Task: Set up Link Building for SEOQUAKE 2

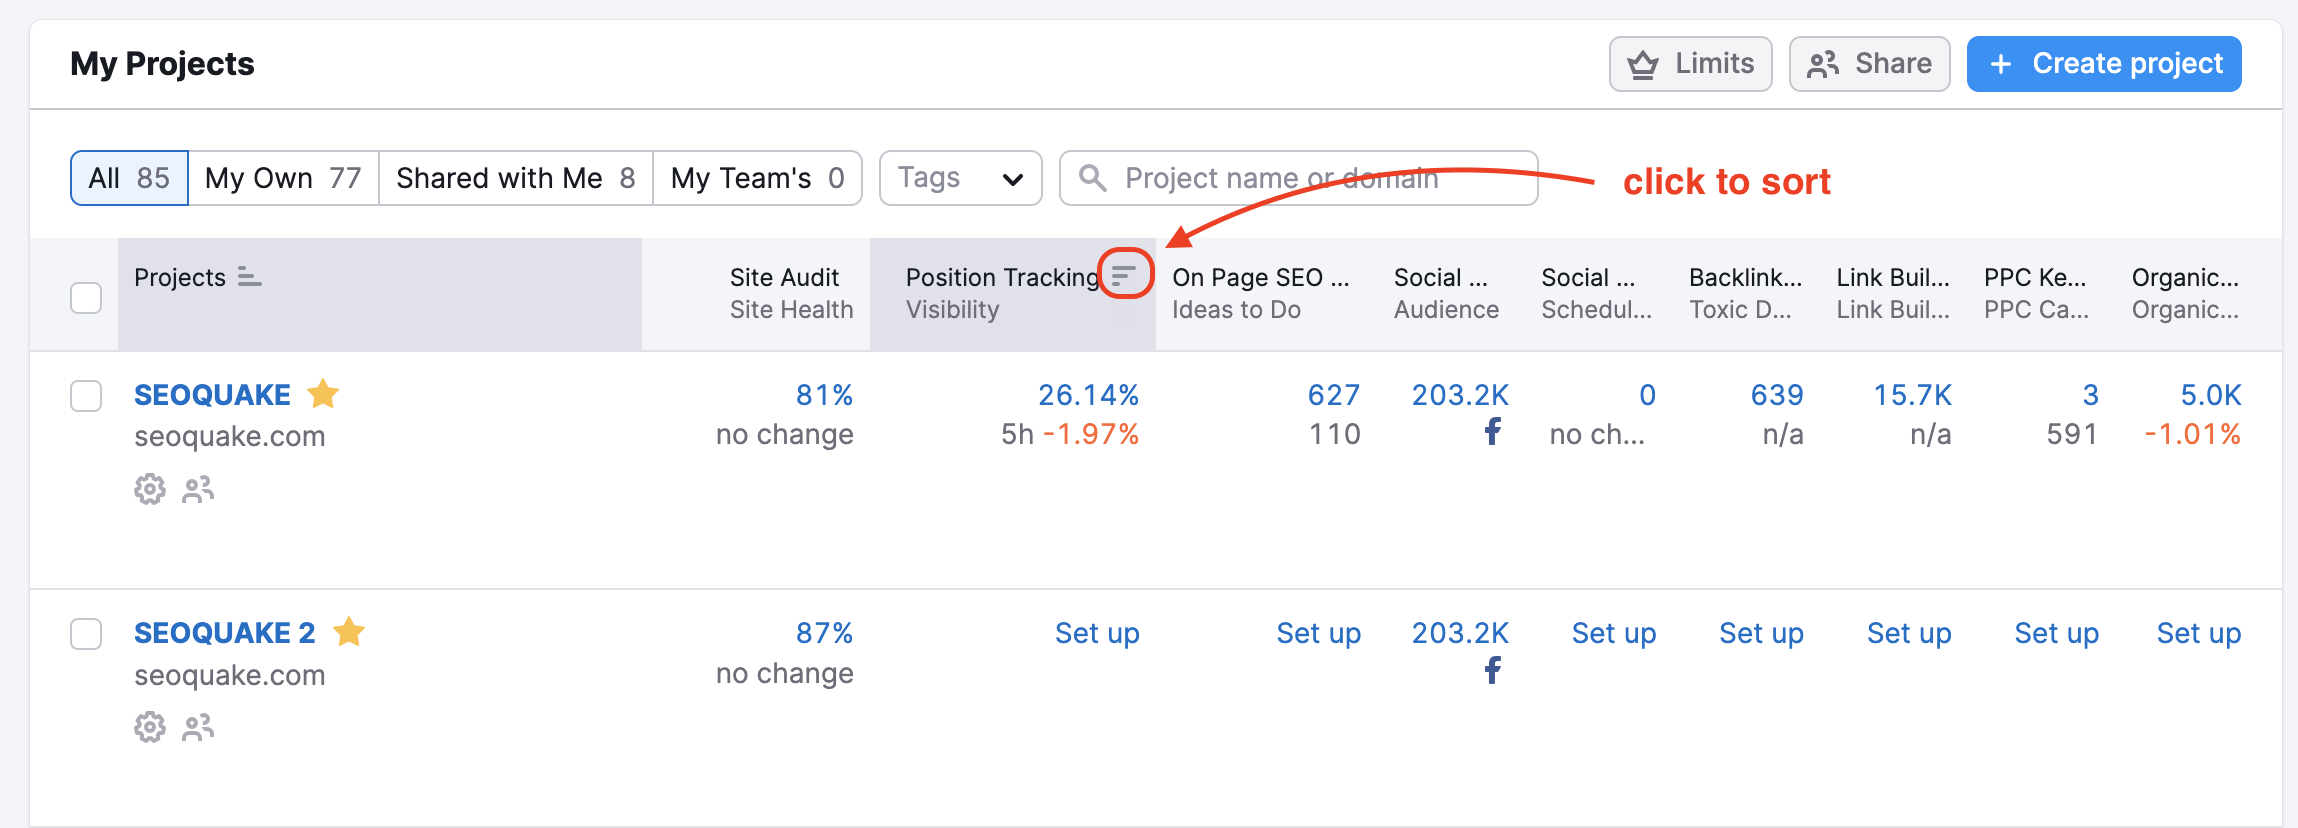Action: (x=1909, y=633)
